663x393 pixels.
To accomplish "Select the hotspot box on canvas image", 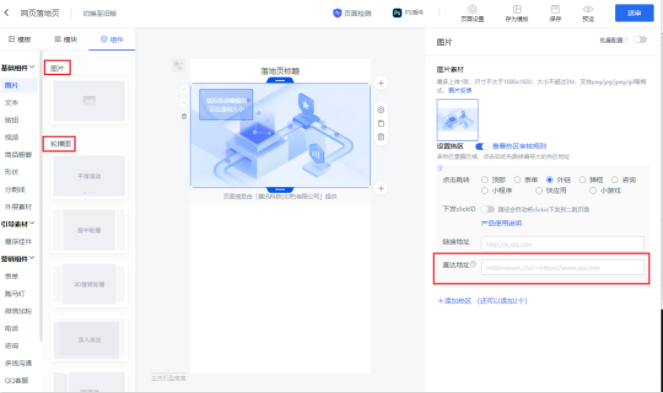I will pos(226,104).
